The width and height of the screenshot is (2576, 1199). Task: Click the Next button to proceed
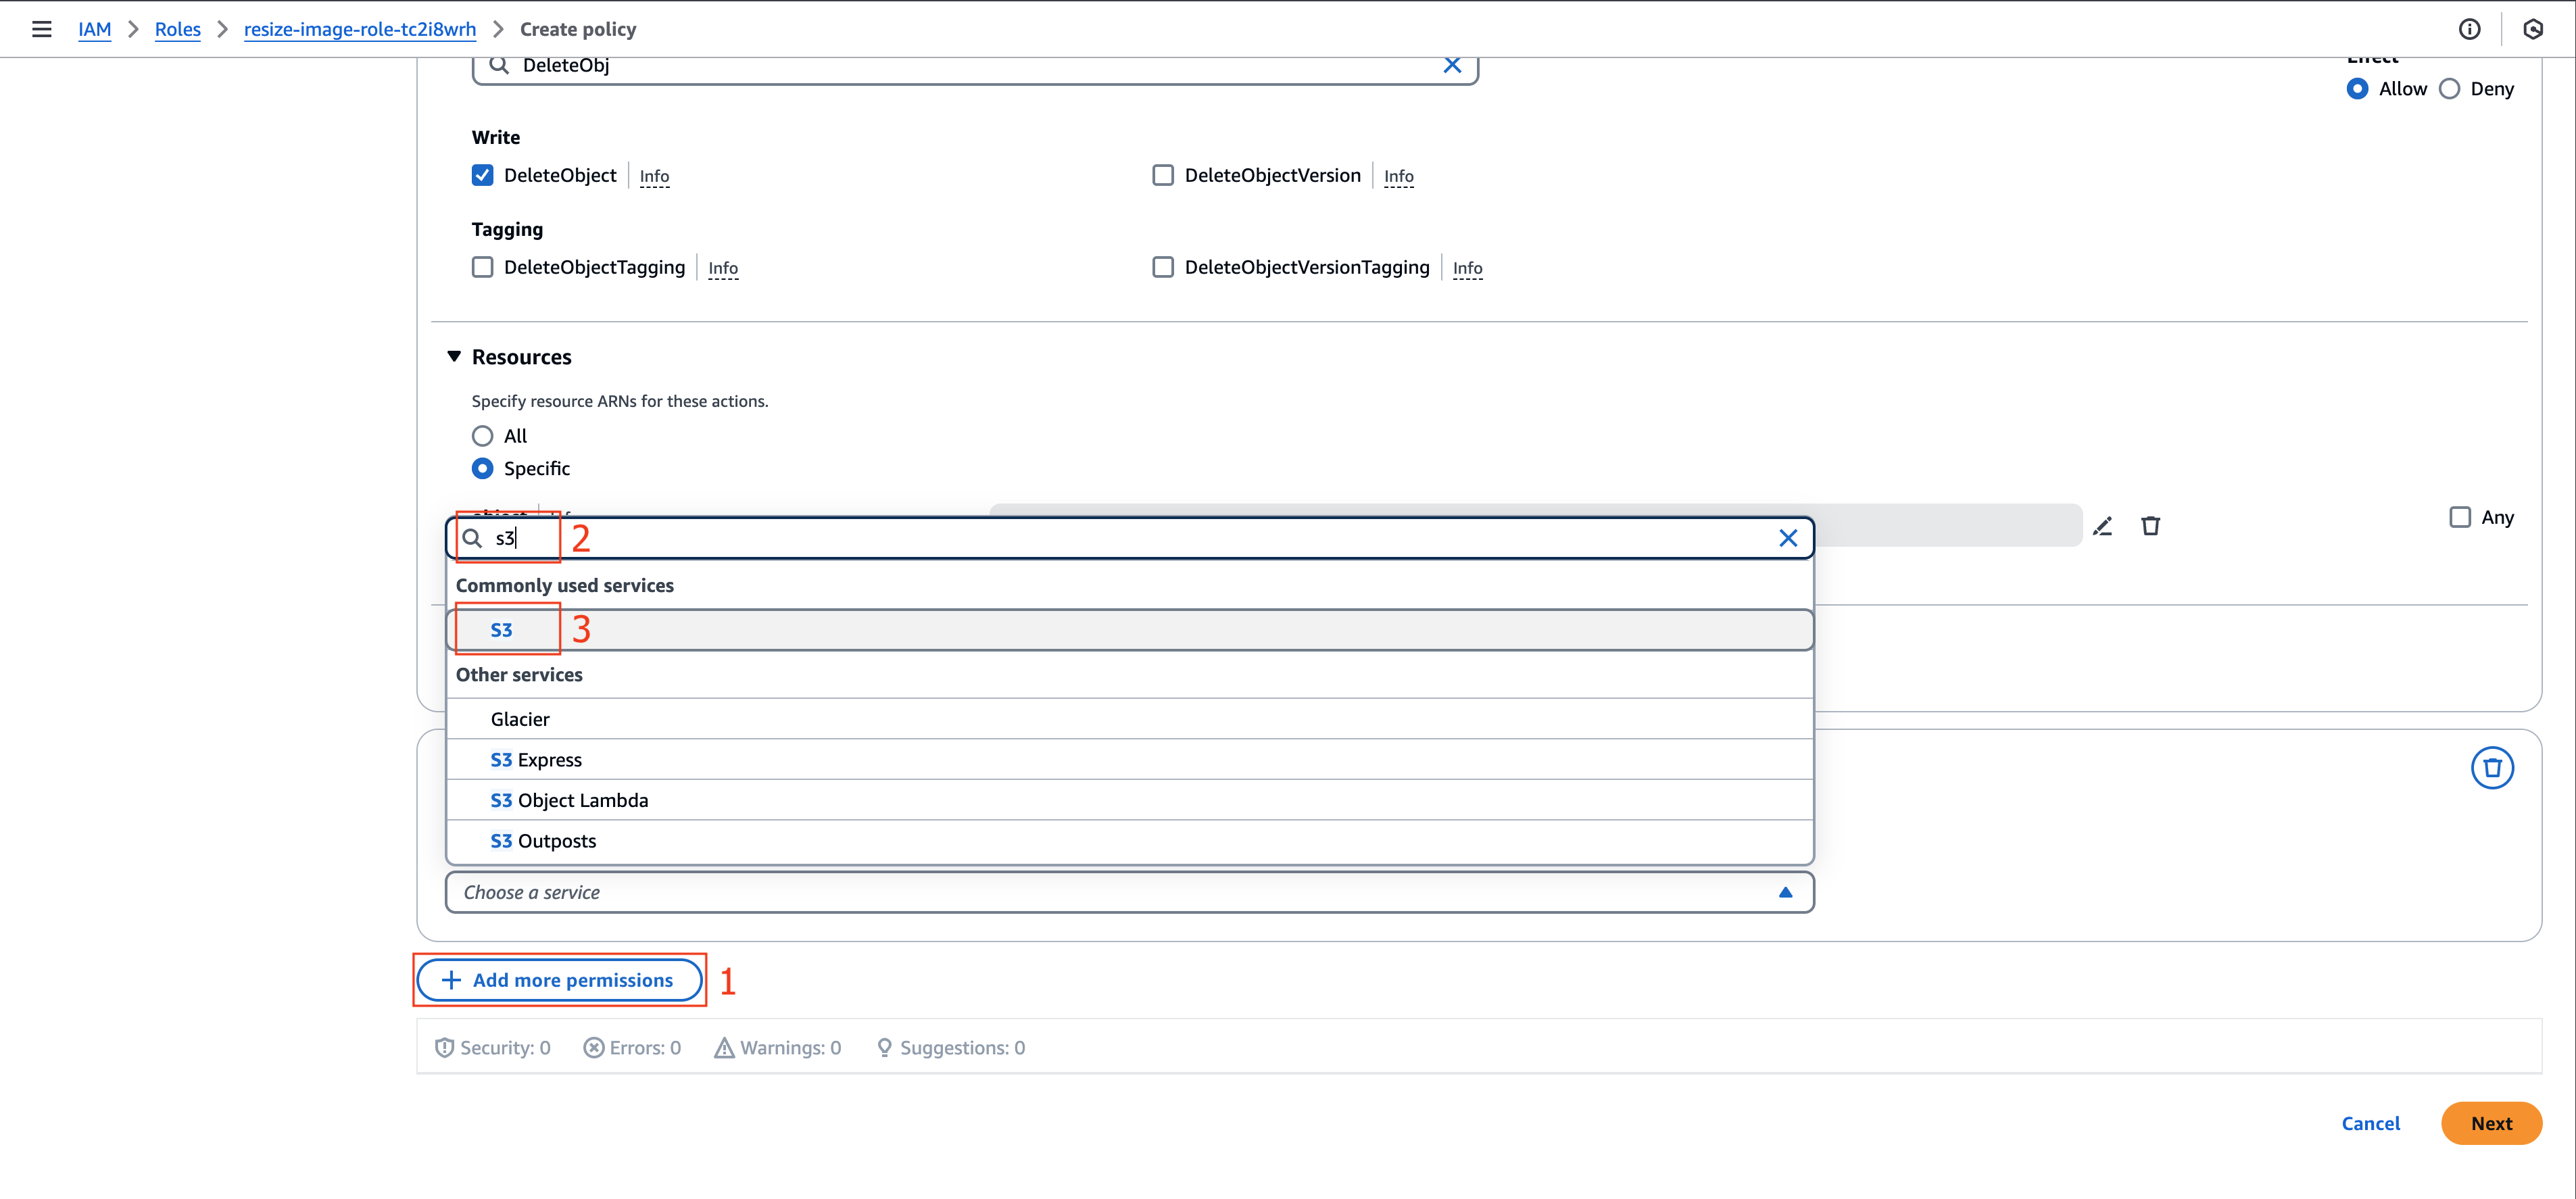[x=2491, y=1122]
